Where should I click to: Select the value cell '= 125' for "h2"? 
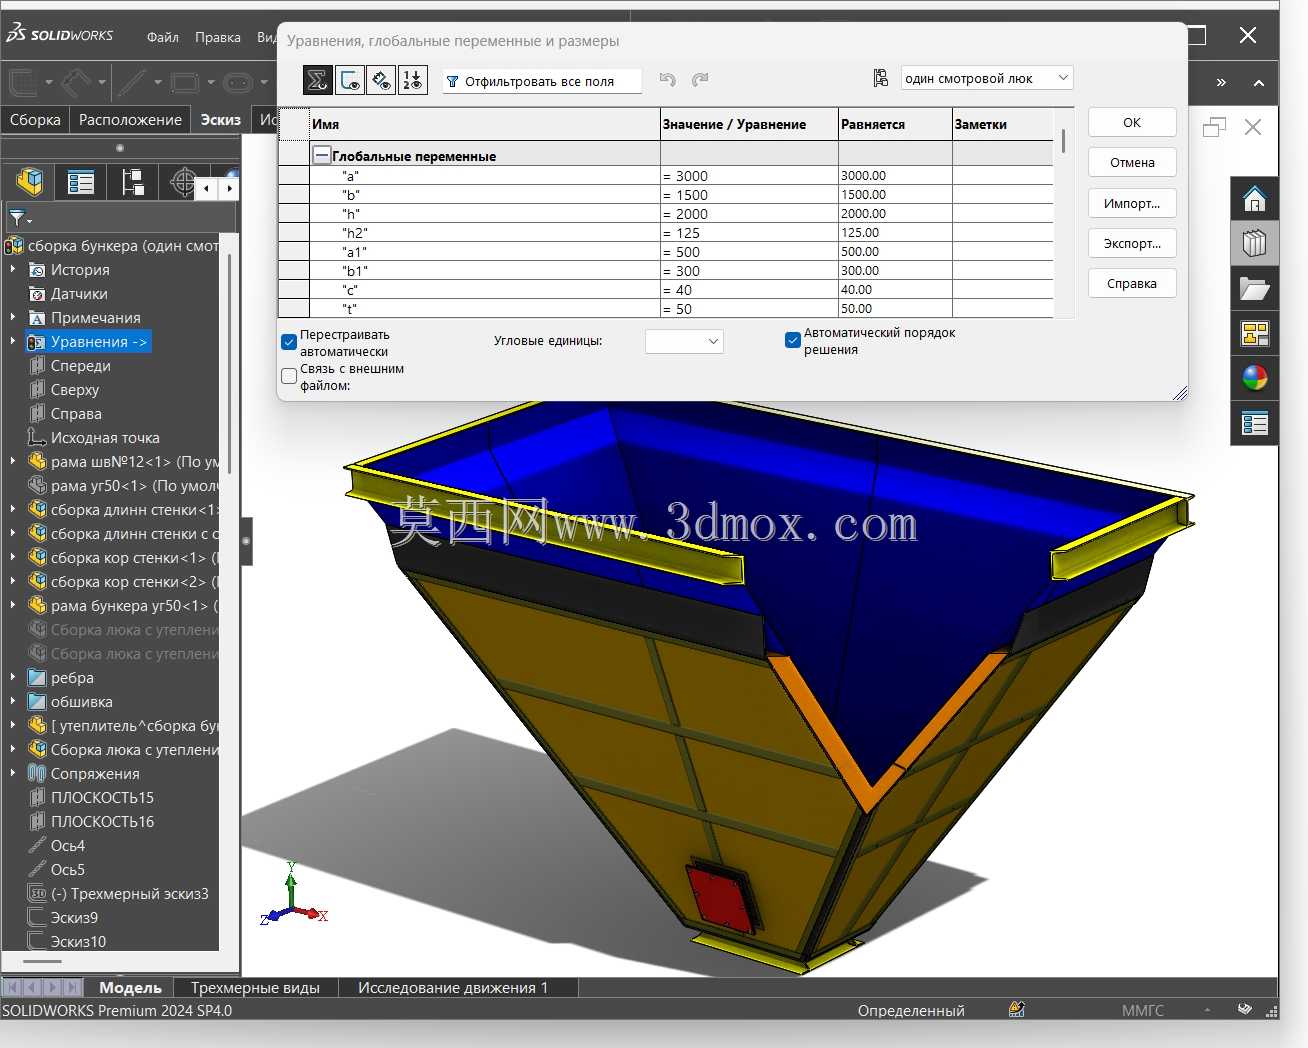[749, 232]
